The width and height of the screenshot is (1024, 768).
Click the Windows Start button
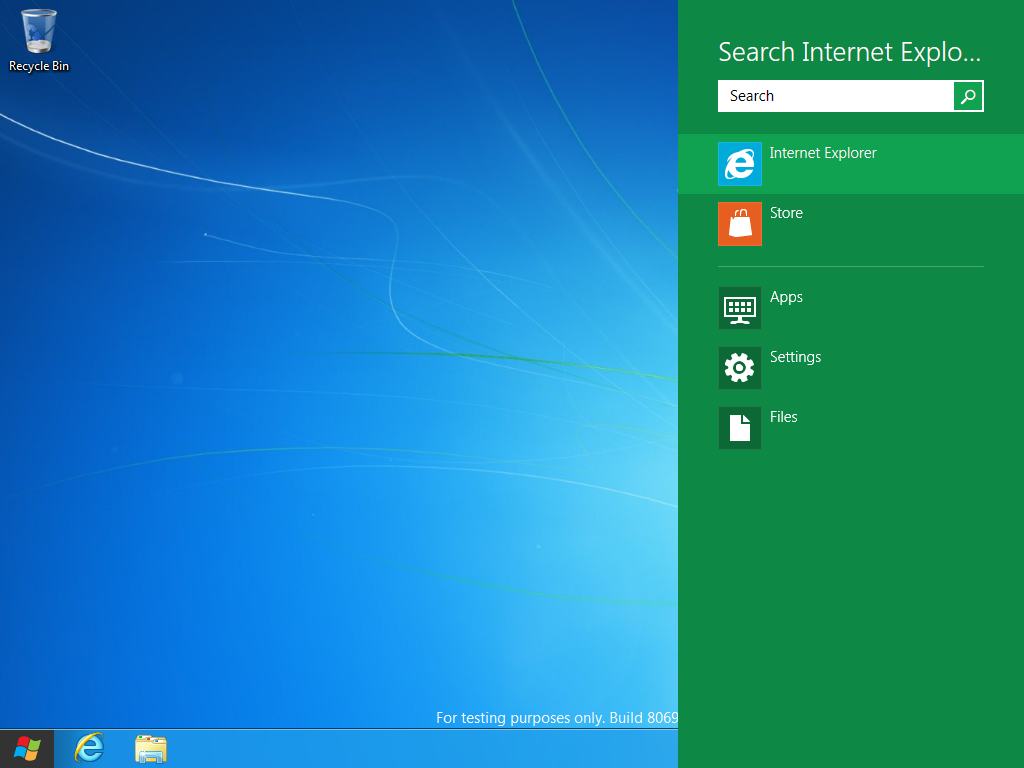pyautogui.click(x=27, y=748)
